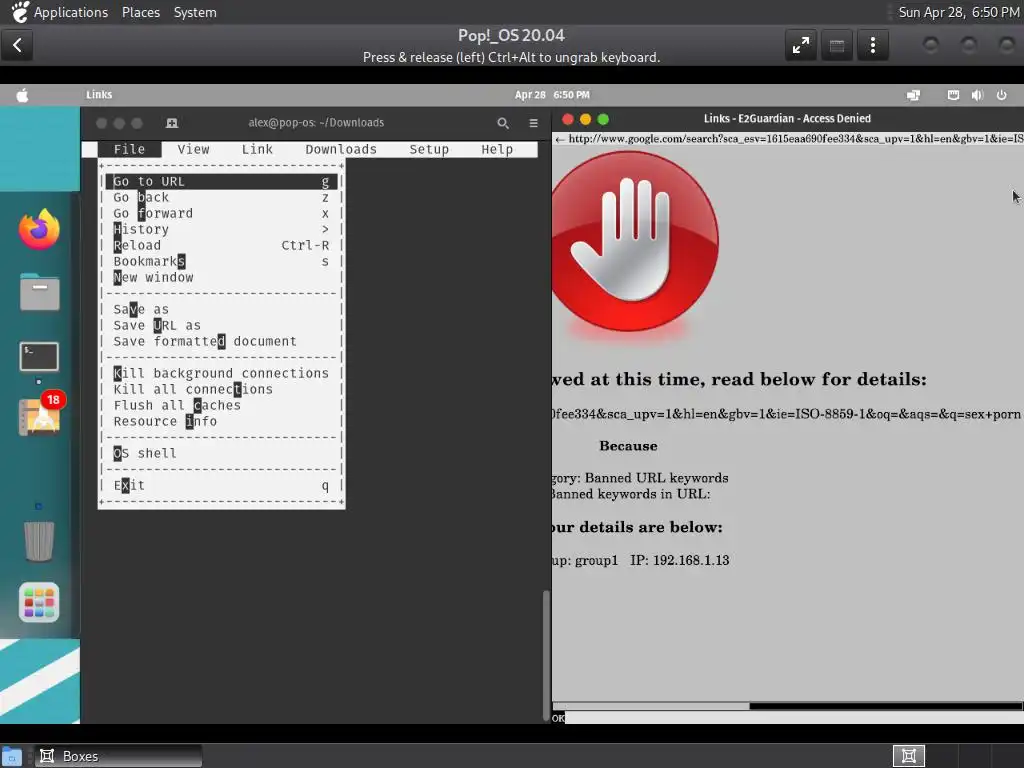
Task: Open the View menu in Links
Action: coord(193,150)
